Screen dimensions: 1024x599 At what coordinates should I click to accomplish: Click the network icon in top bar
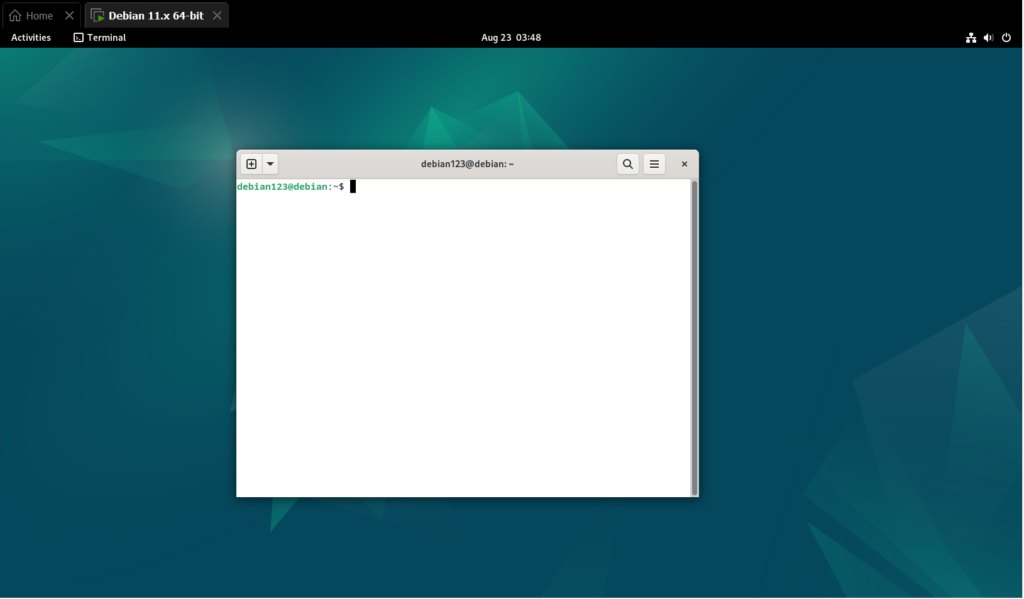tap(970, 37)
